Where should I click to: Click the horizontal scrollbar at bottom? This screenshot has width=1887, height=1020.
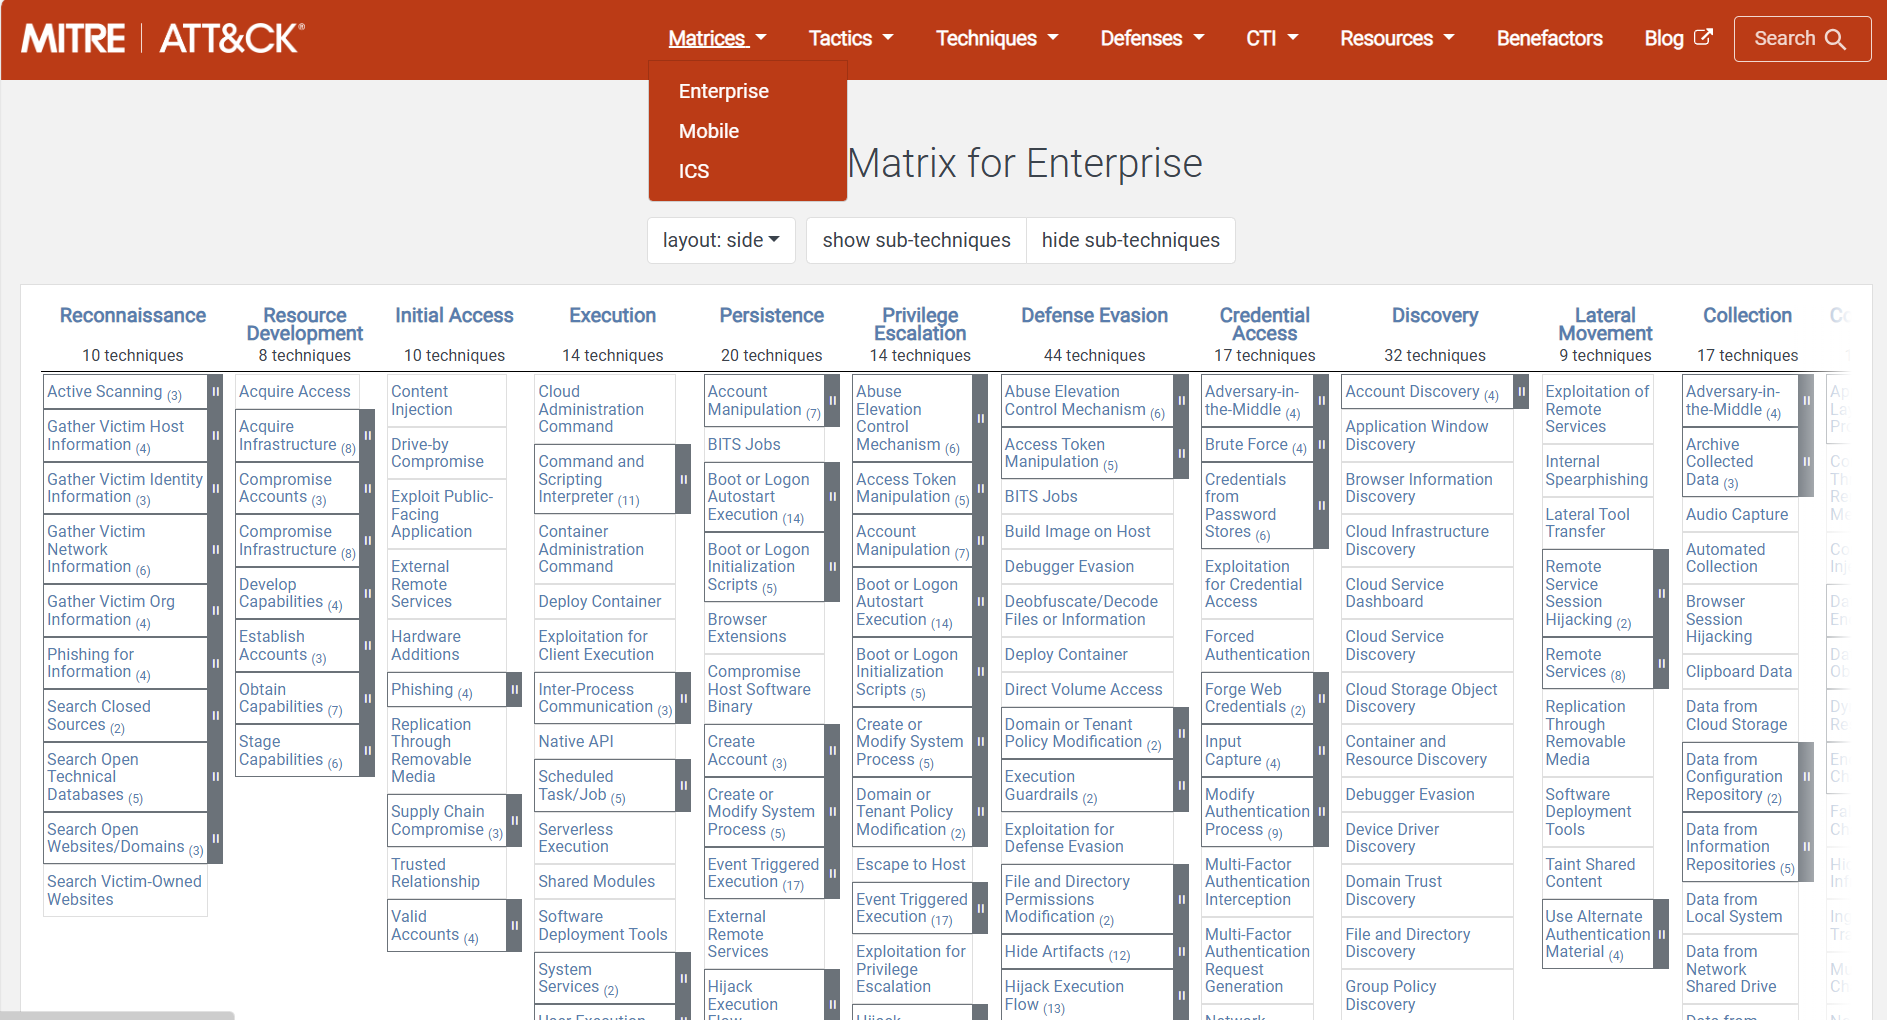[117, 1015]
